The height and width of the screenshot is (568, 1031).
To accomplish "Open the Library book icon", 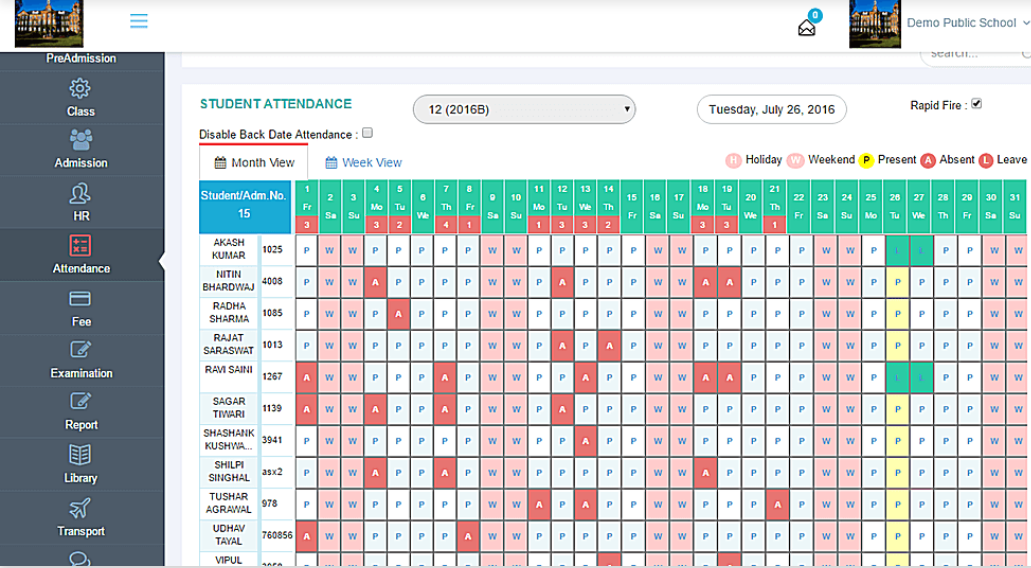I will pos(81,455).
